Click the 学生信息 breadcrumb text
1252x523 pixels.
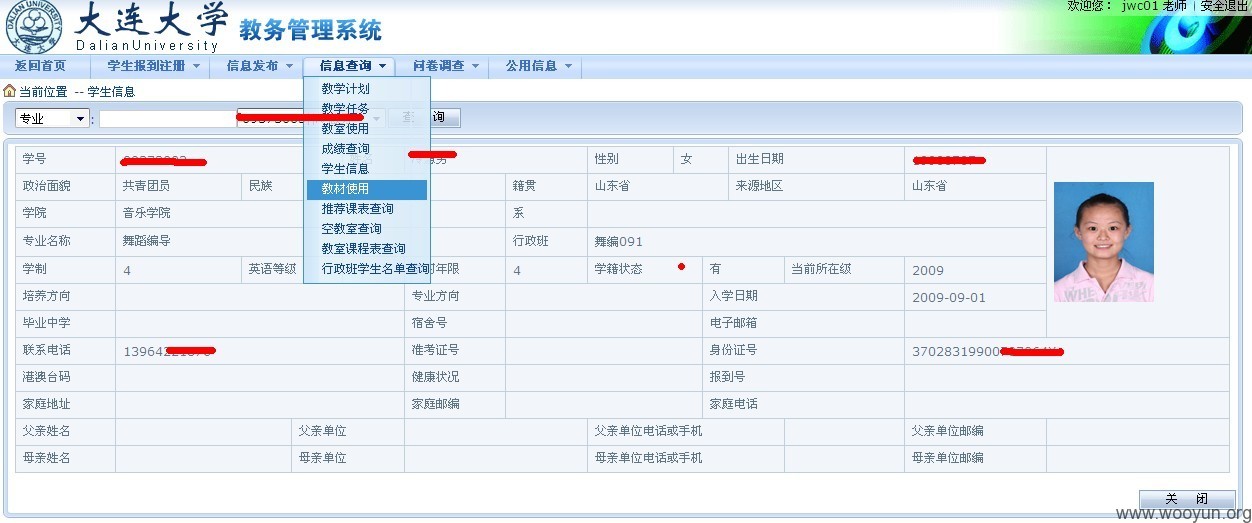111,92
